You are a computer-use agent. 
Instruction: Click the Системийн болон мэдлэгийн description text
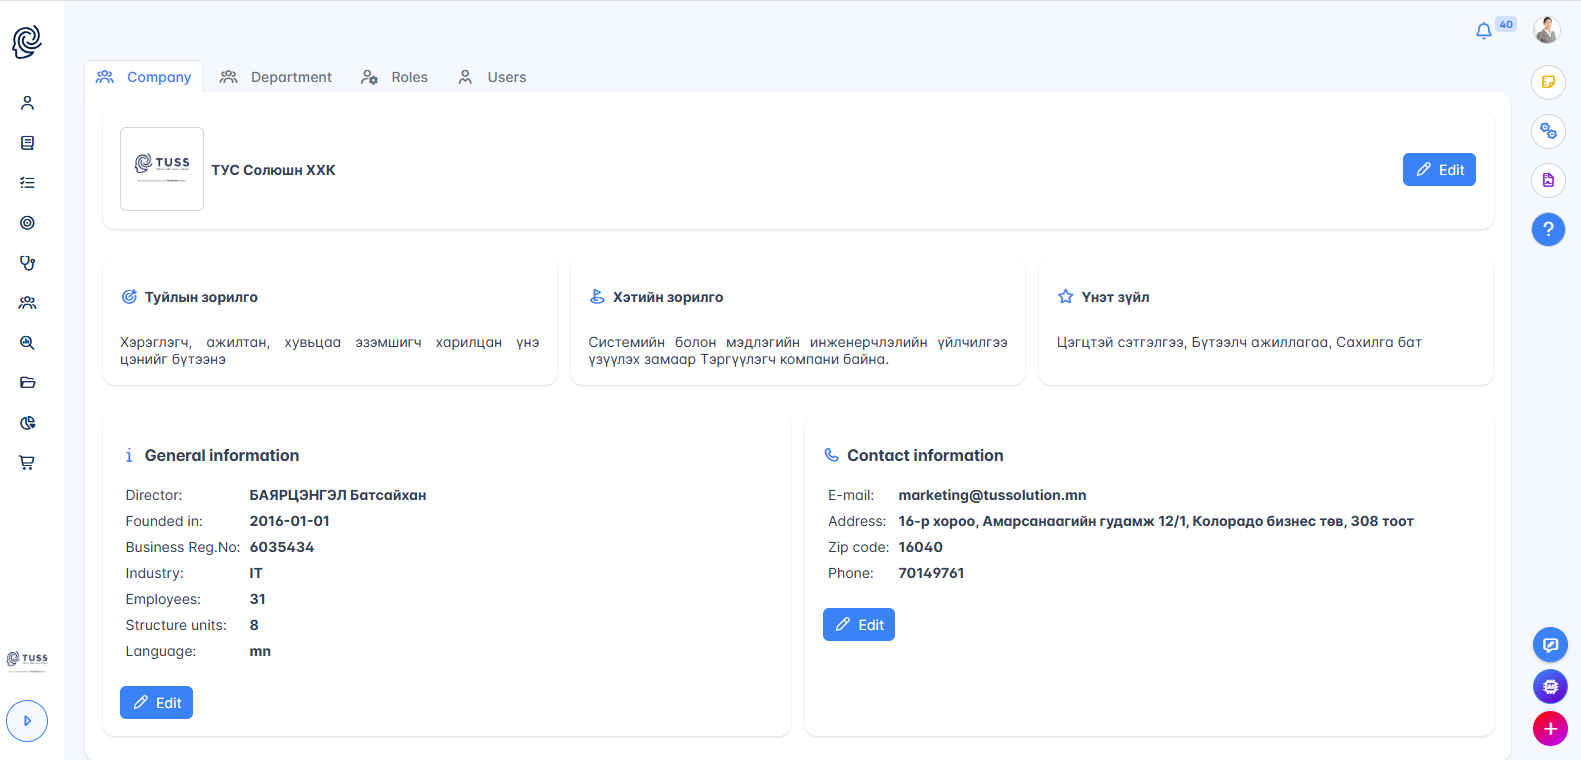tap(798, 351)
